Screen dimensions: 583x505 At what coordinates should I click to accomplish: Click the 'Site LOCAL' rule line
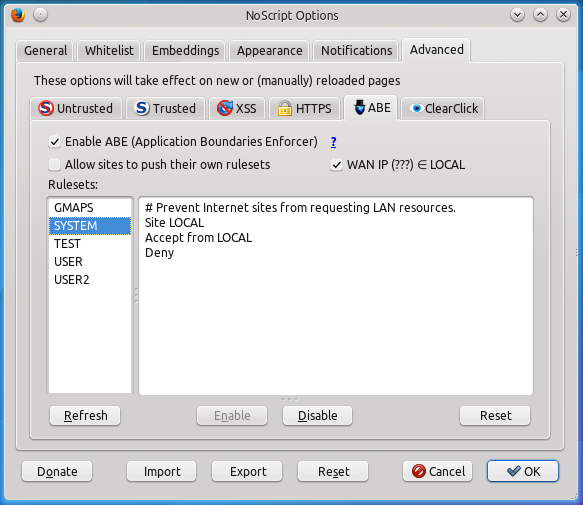coord(174,222)
